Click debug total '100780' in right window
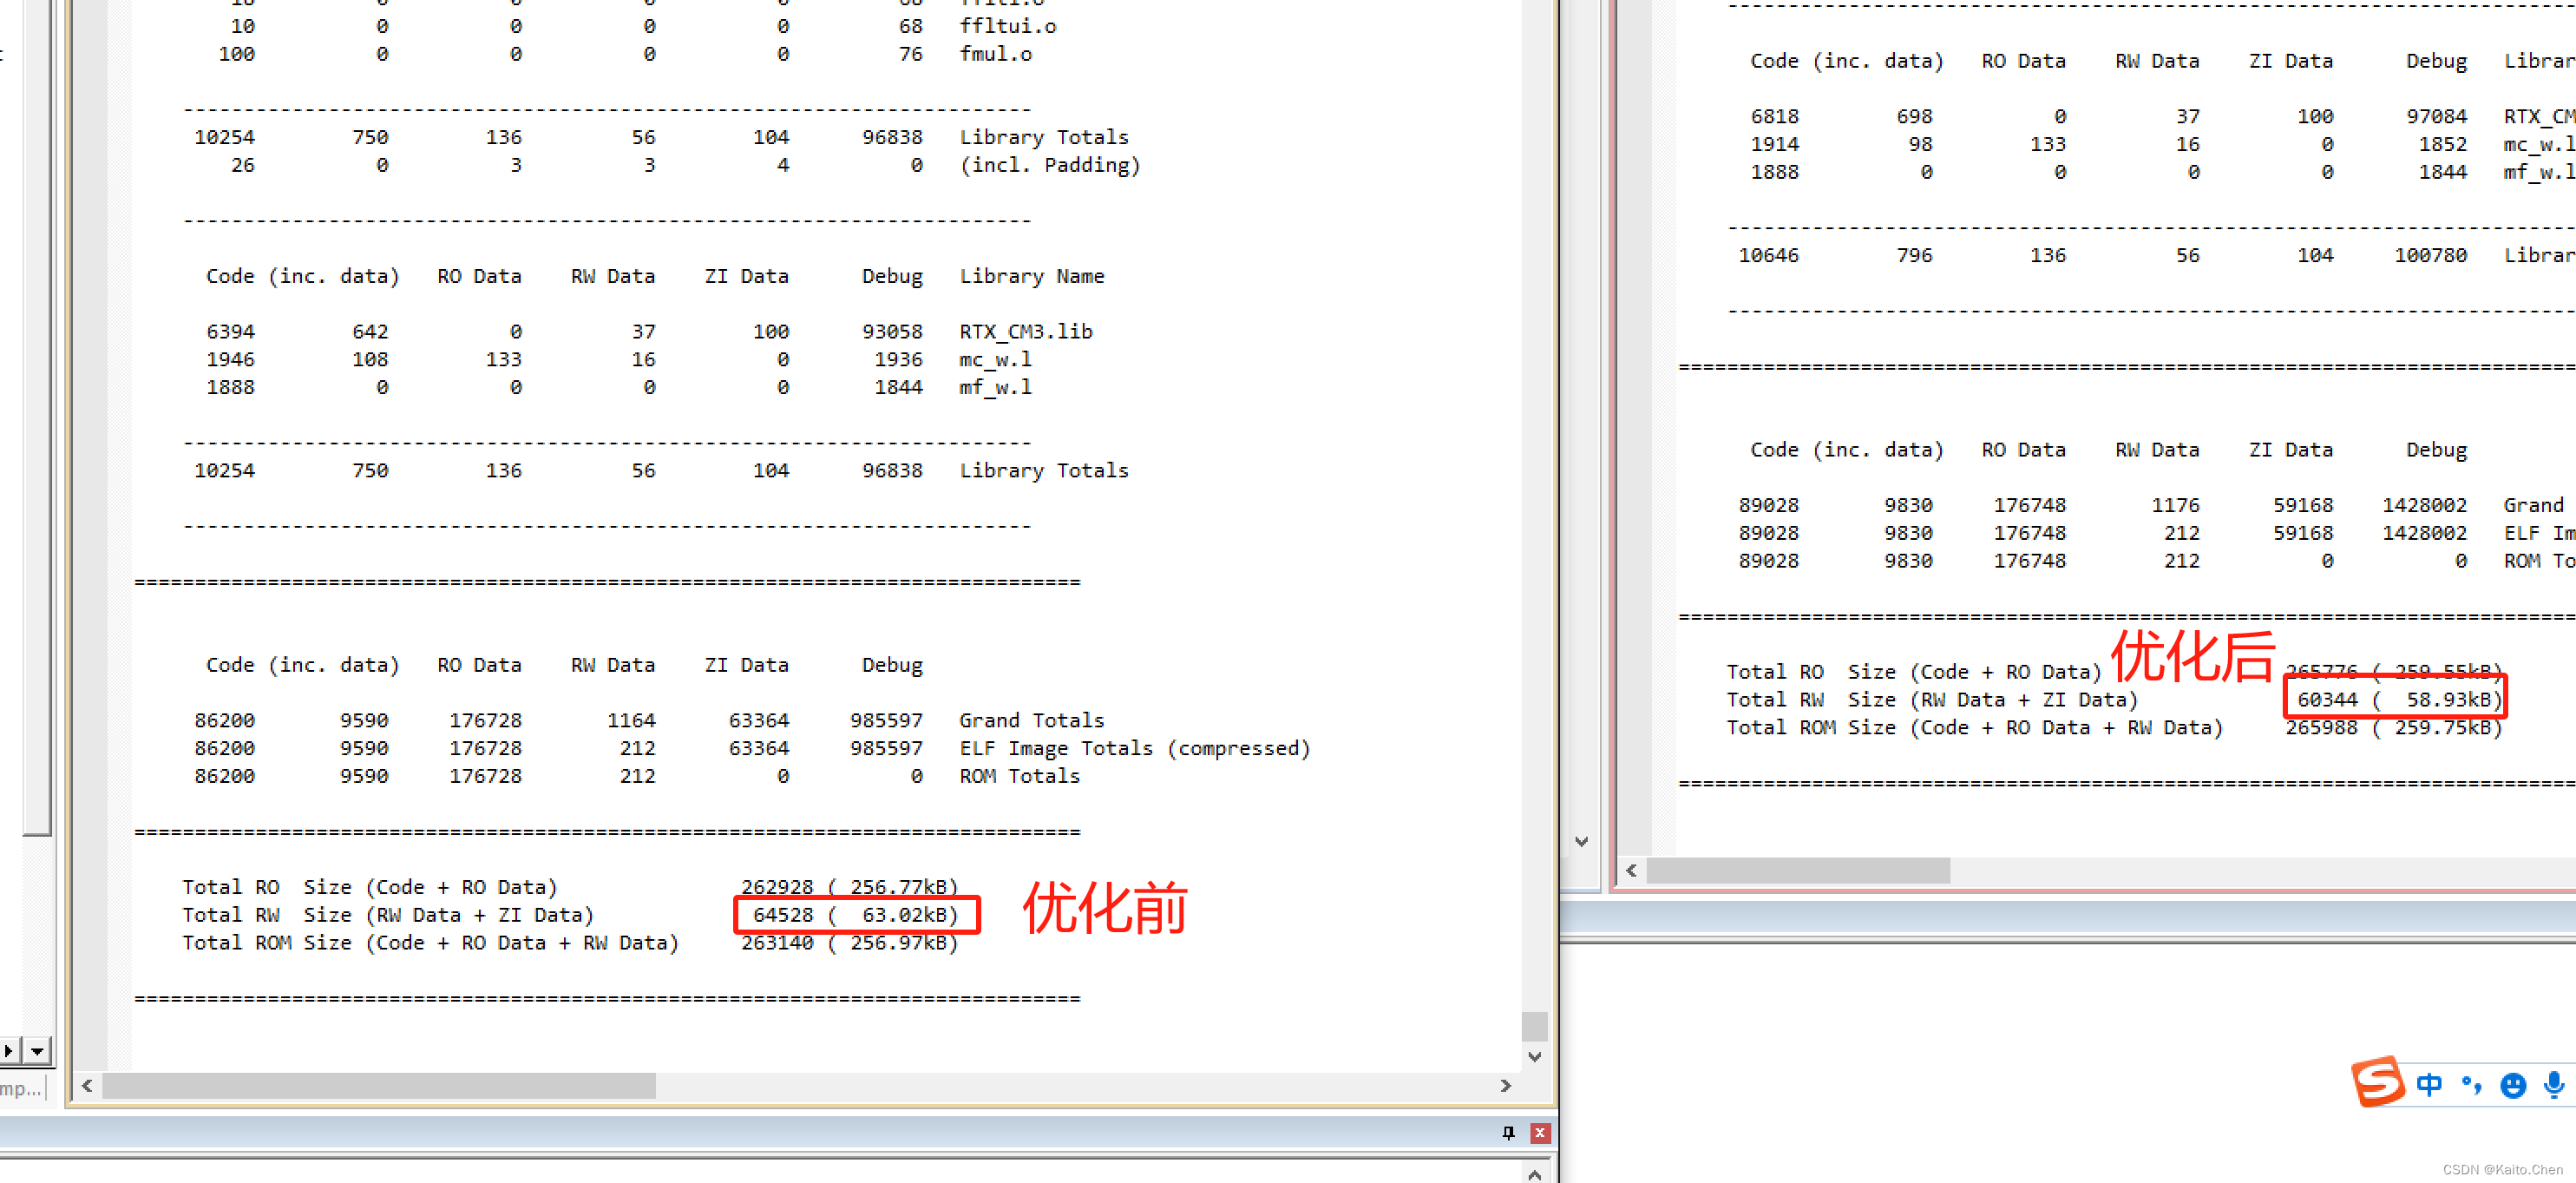The width and height of the screenshot is (2576, 1183). (x=2430, y=255)
